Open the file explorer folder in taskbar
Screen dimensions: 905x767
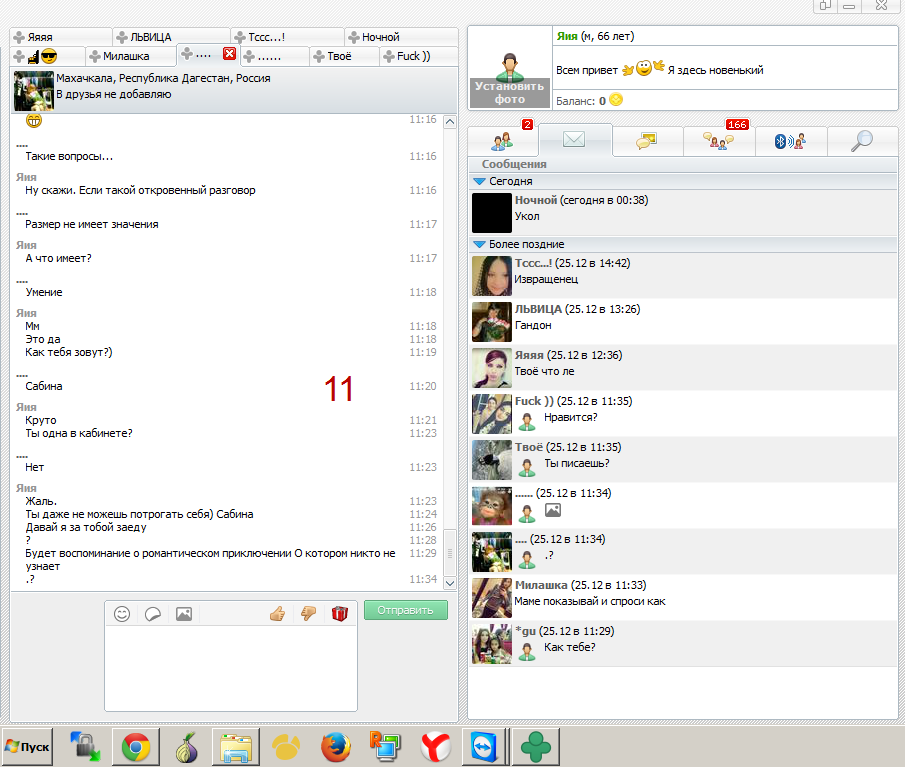tap(235, 747)
